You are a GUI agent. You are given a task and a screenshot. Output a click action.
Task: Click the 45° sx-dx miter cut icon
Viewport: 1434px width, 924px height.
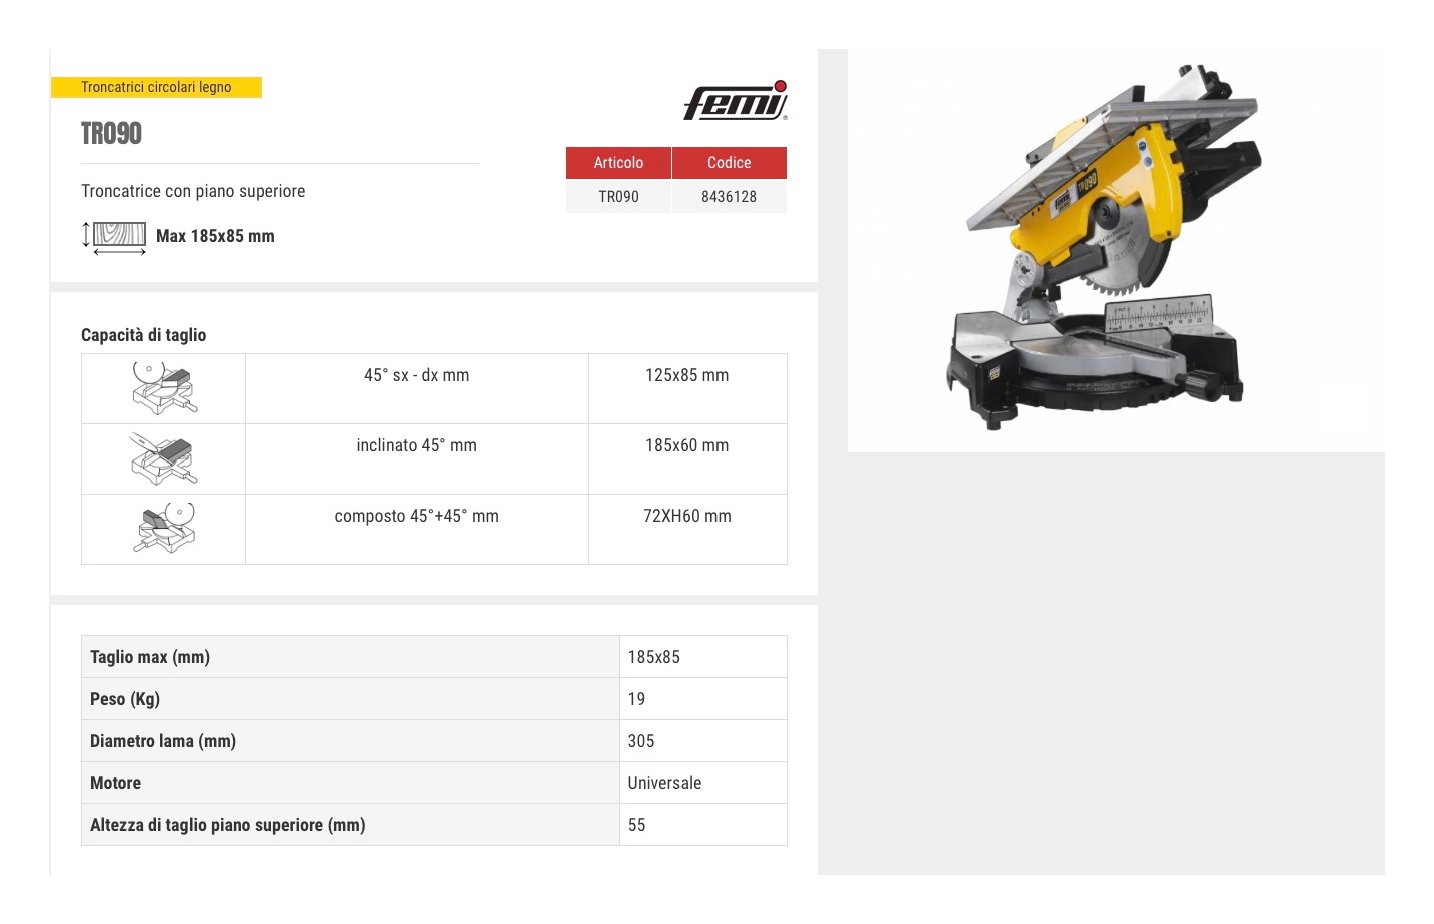[x=164, y=388]
